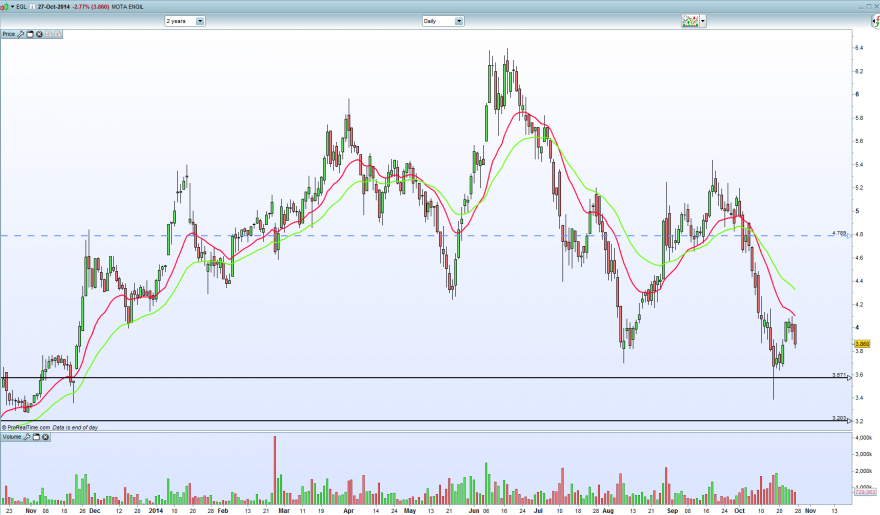Open the 2 years period dropdown

[x=185, y=21]
